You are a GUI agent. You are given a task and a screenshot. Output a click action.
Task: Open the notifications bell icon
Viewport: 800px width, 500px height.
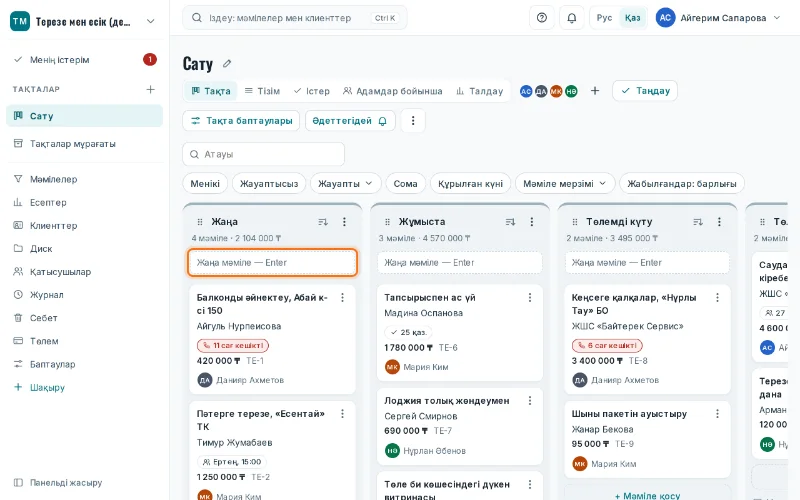tap(571, 18)
